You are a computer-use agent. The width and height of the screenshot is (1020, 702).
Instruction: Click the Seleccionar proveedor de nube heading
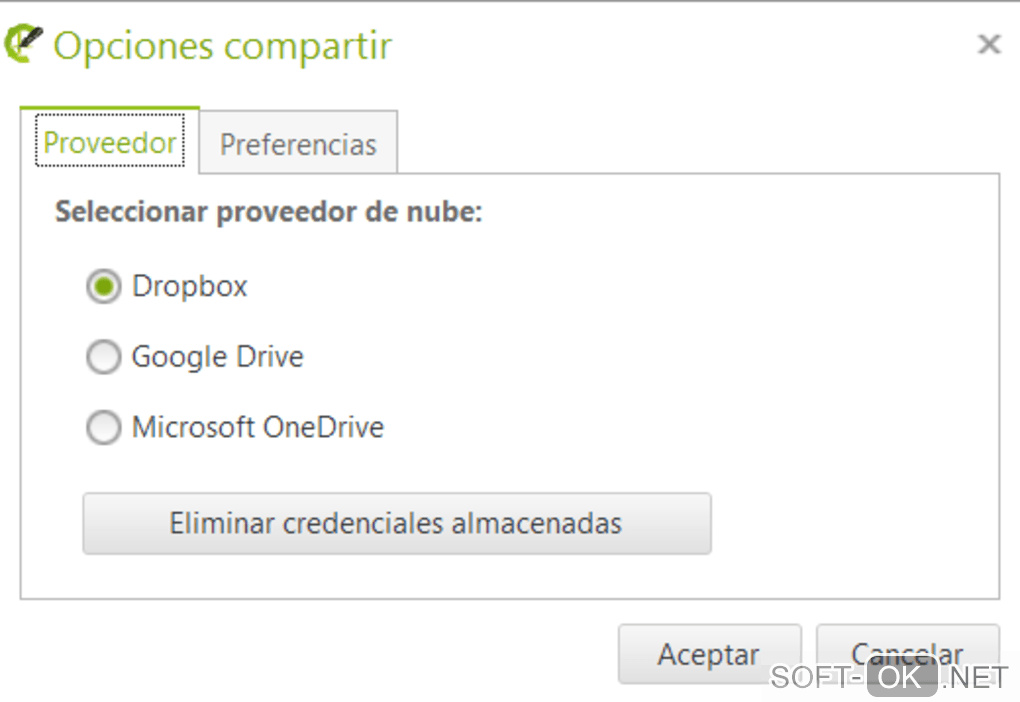tap(269, 212)
